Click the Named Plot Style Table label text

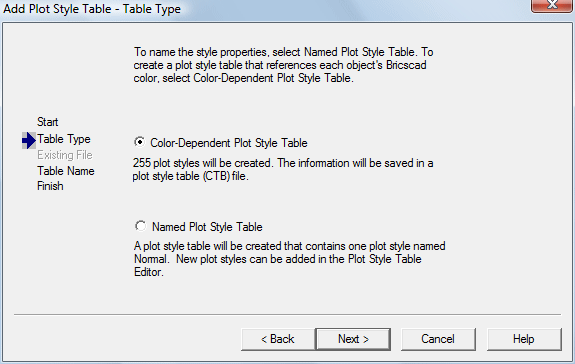click(207, 227)
